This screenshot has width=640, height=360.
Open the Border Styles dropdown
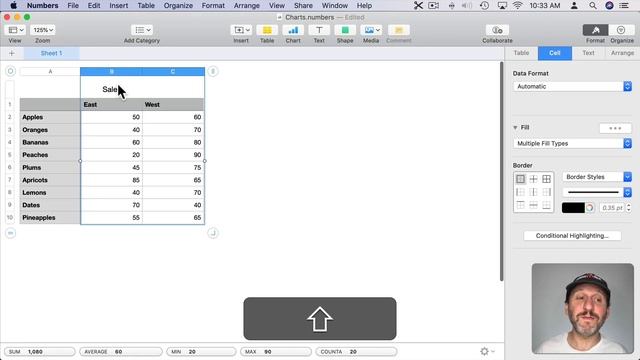(x=597, y=177)
